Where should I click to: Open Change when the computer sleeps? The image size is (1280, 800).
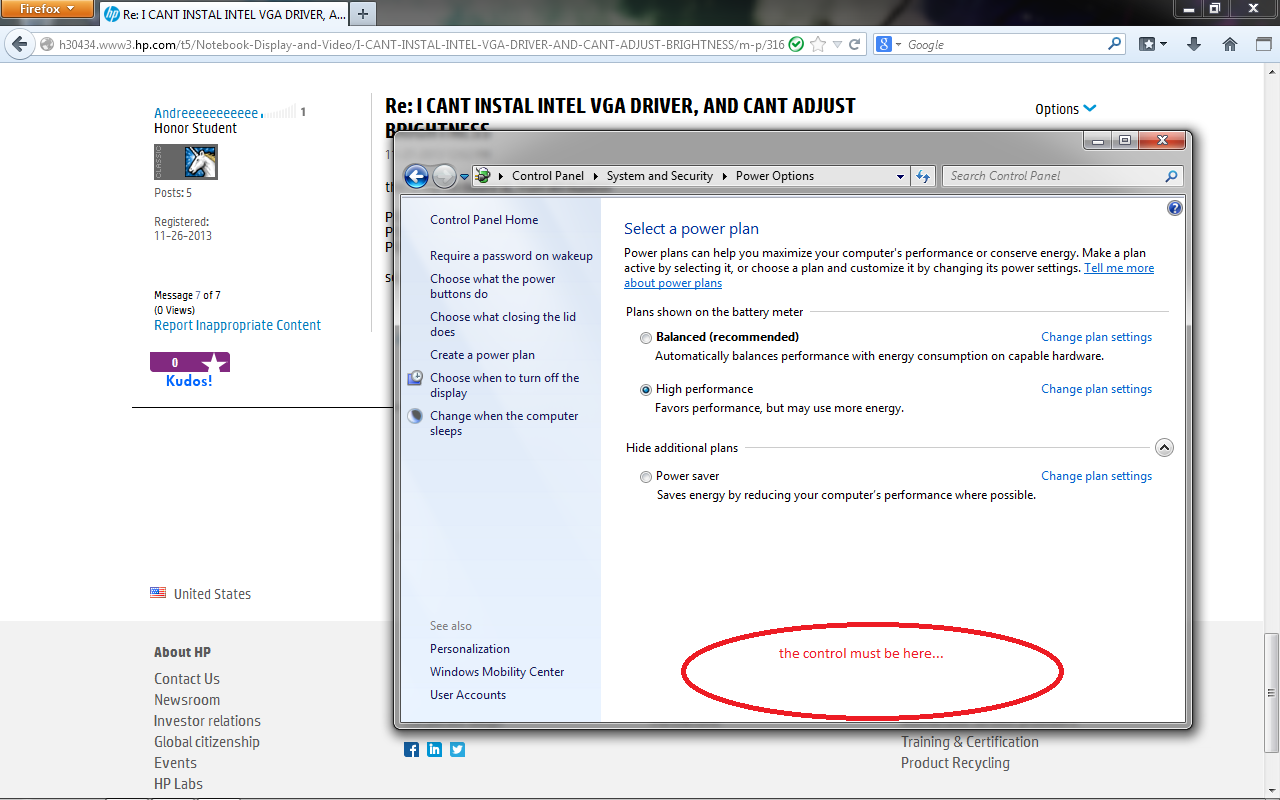(x=504, y=423)
